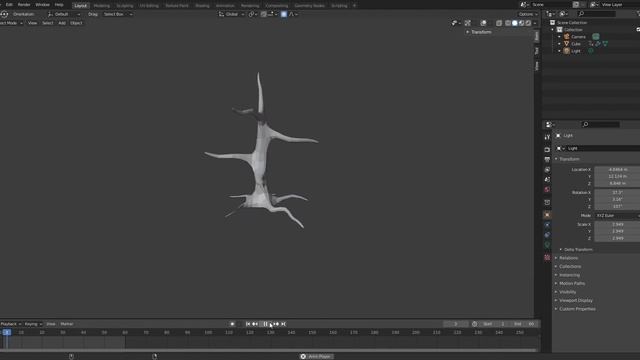This screenshot has width=640, height=360.
Task: Expand the Relations panel
Action: pos(568,258)
